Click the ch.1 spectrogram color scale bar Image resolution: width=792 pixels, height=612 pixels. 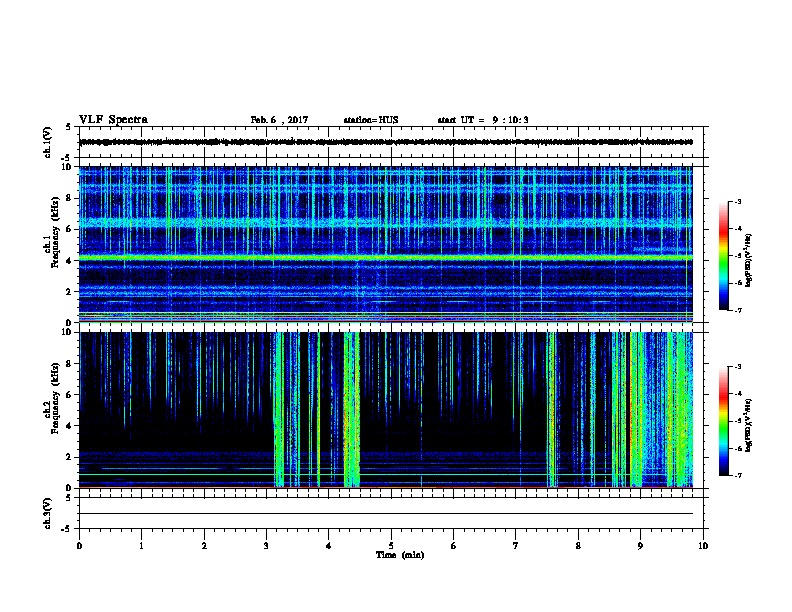point(723,256)
